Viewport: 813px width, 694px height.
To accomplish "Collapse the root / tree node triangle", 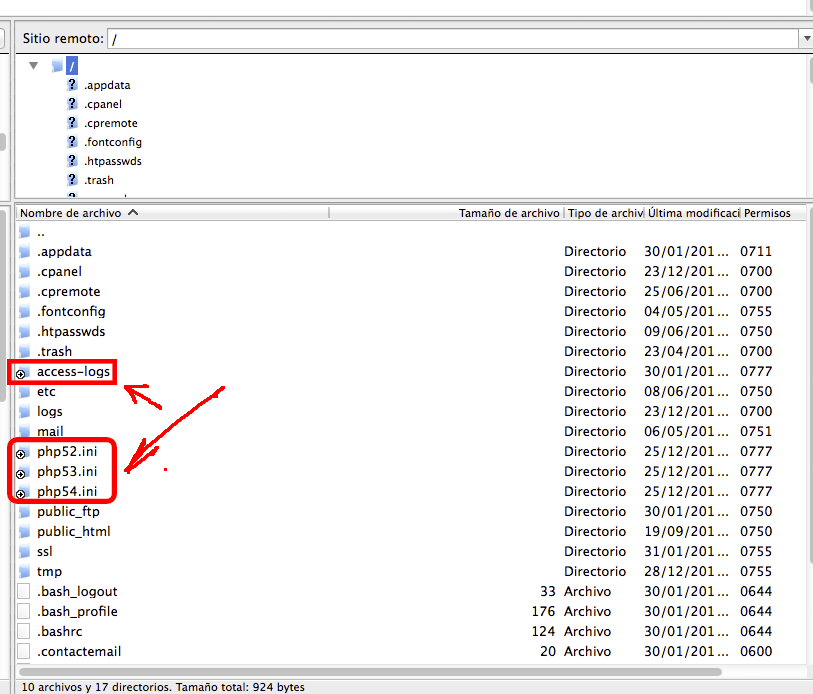I will click(x=34, y=66).
